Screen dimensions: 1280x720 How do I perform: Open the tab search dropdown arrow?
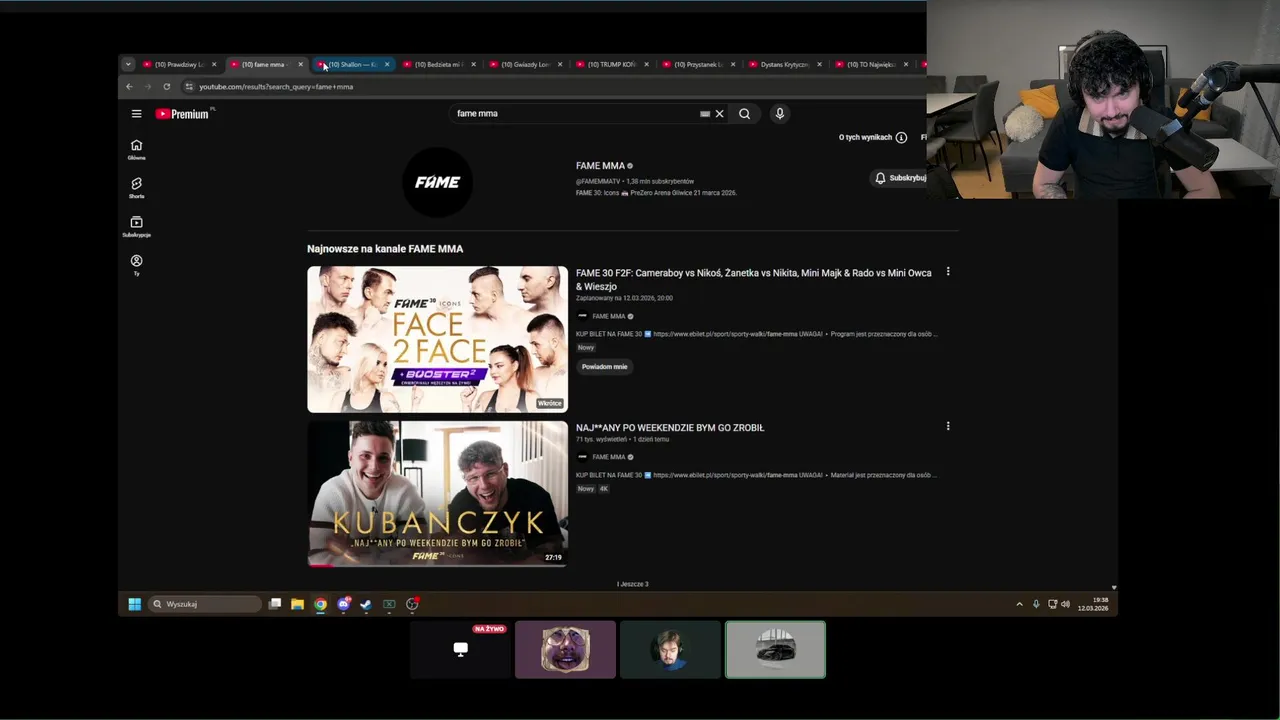point(128,65)
